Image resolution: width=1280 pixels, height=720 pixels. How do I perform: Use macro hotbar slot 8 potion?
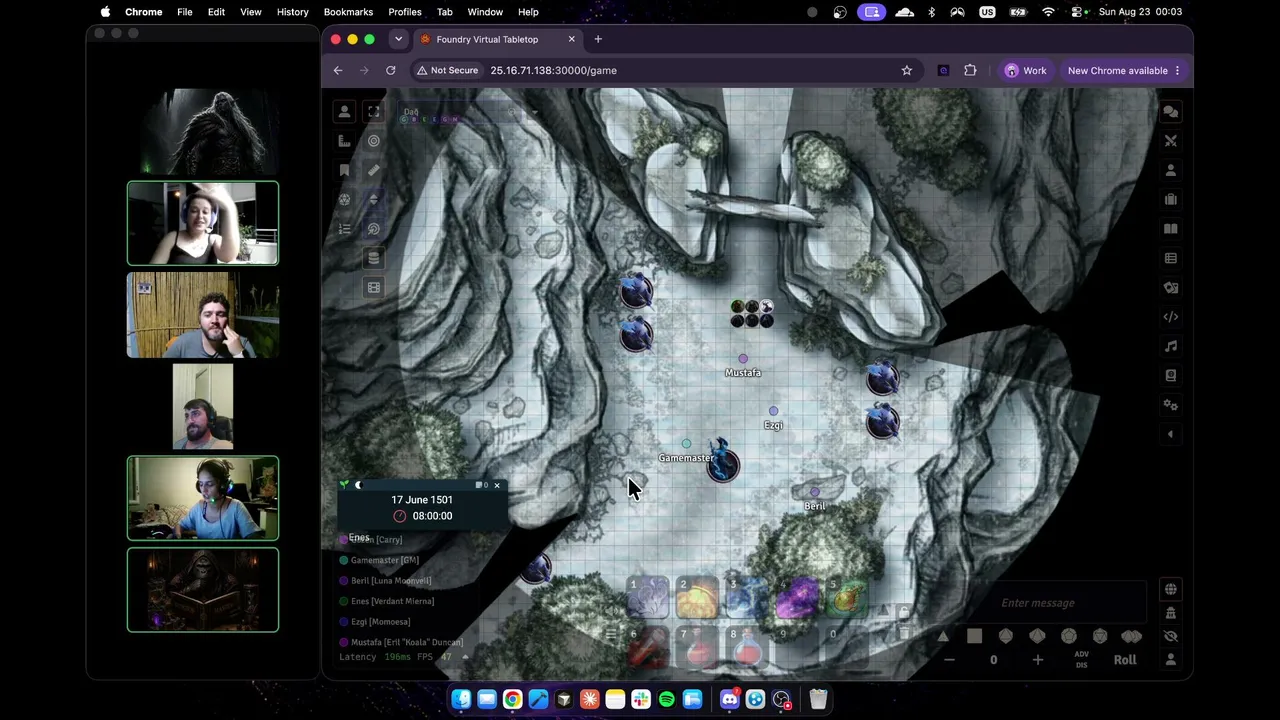(x=747, y=647)
